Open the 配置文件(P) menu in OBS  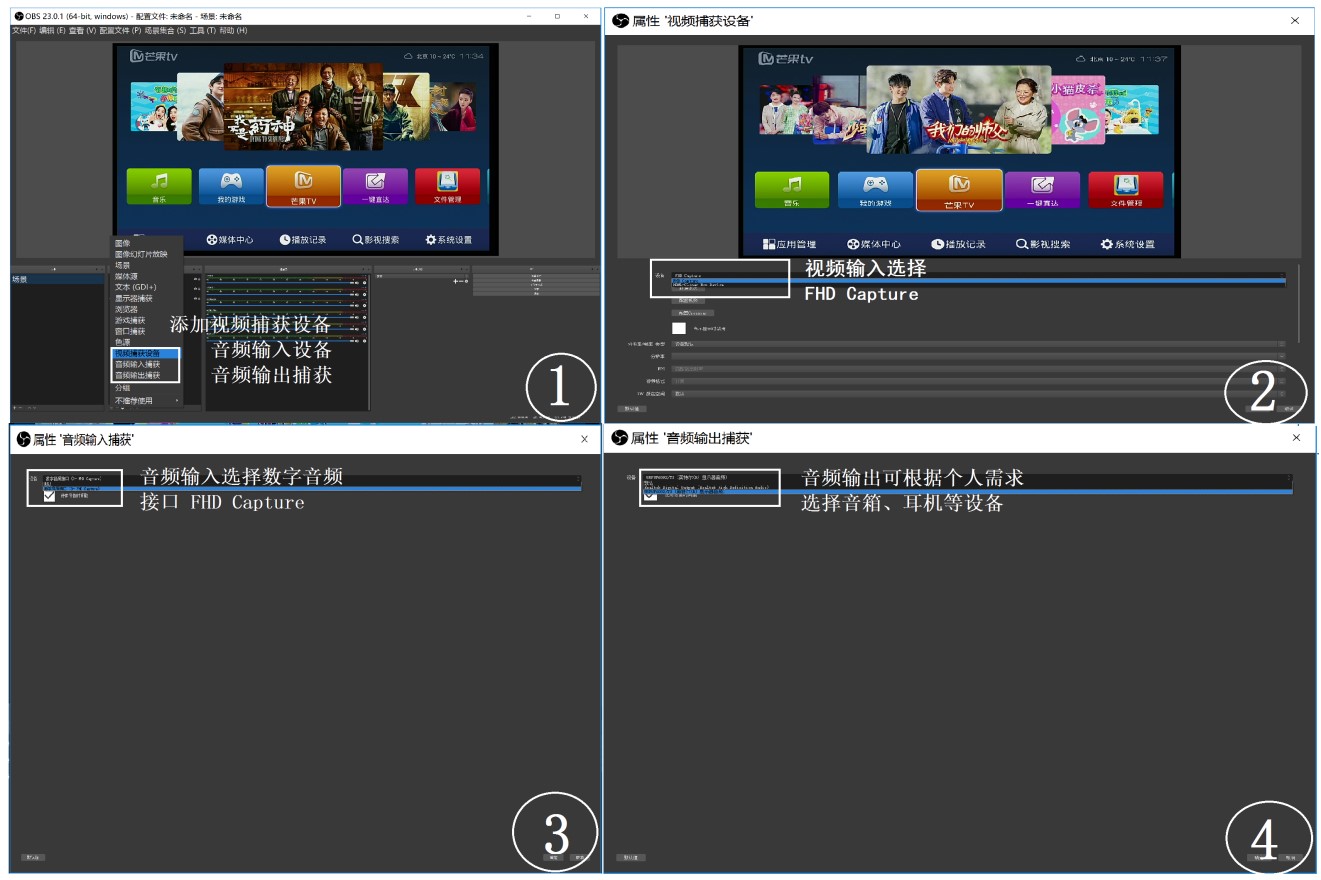click(x=120, y=31)
